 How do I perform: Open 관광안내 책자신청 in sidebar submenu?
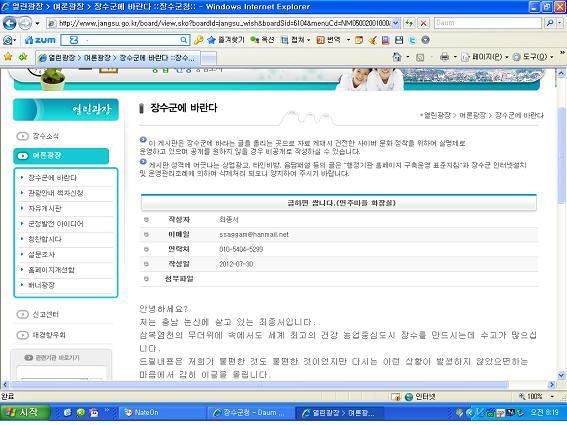pos(56,193)
